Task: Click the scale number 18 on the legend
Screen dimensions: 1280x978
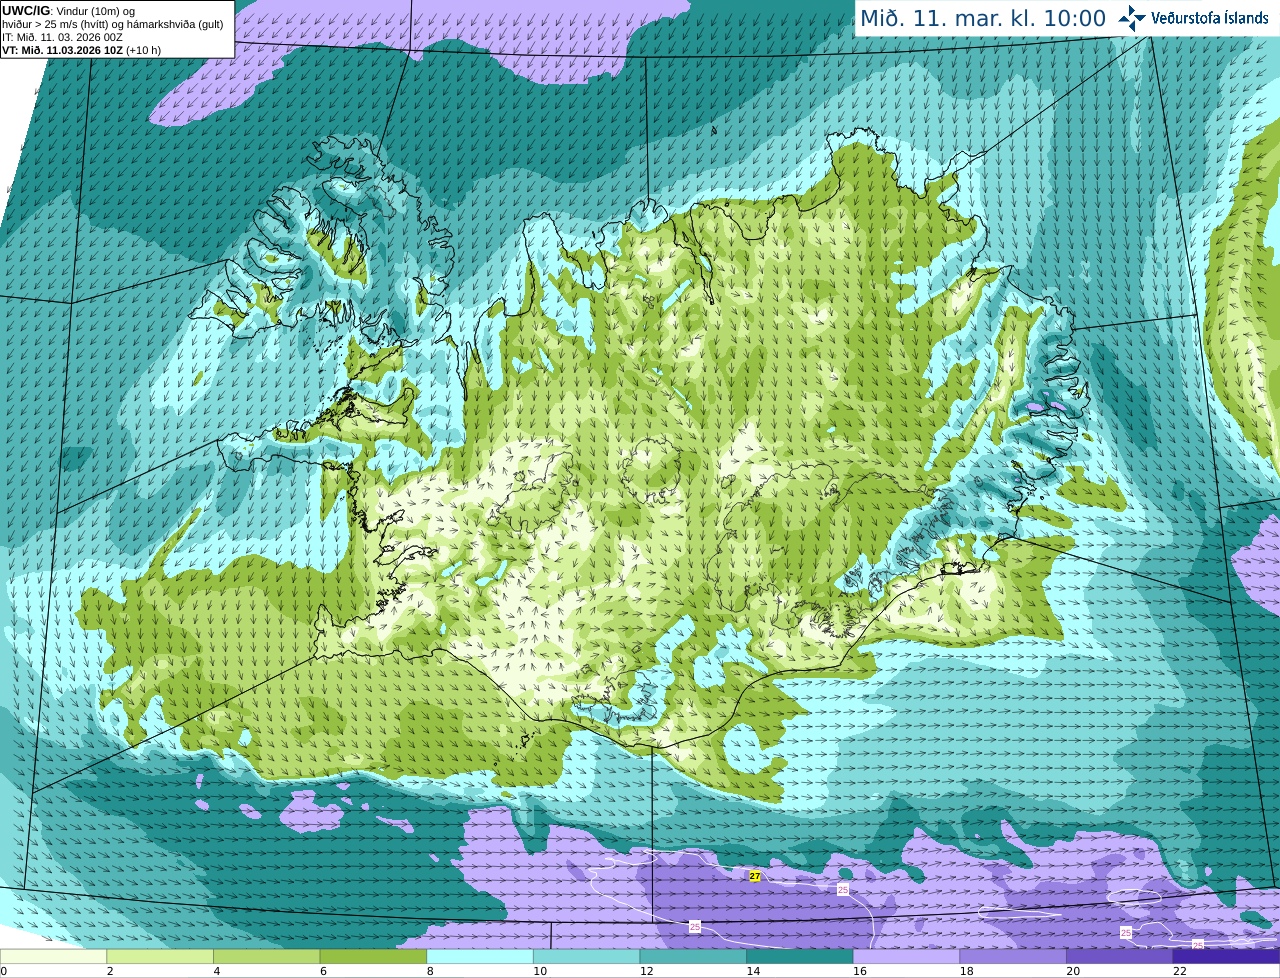Action: [967, 971]
